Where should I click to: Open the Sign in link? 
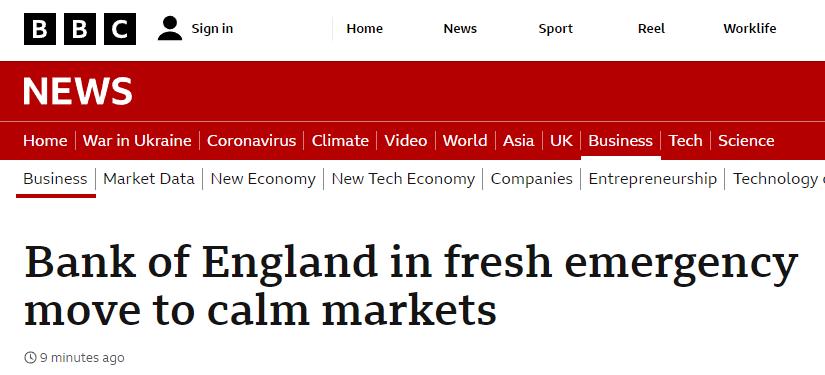tap(212, 28)
